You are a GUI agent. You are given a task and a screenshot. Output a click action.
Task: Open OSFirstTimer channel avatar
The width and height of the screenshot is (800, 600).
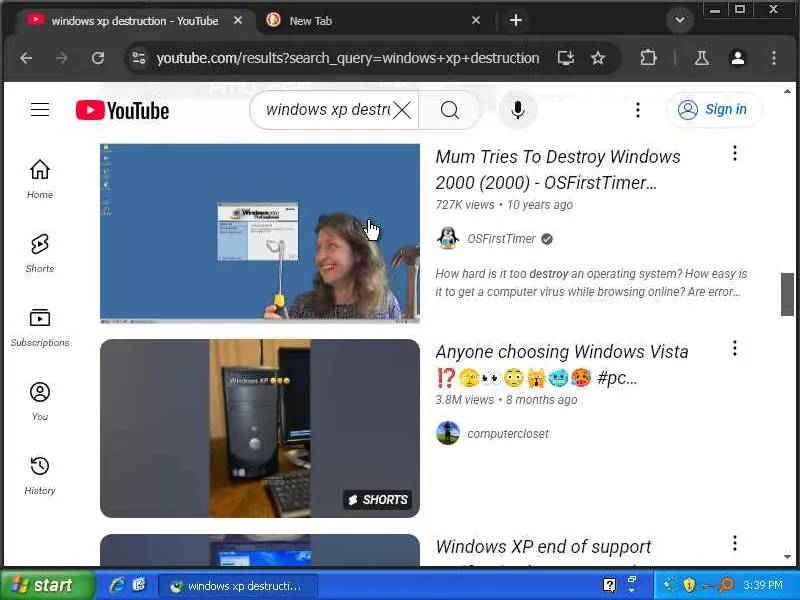point(447,238)
